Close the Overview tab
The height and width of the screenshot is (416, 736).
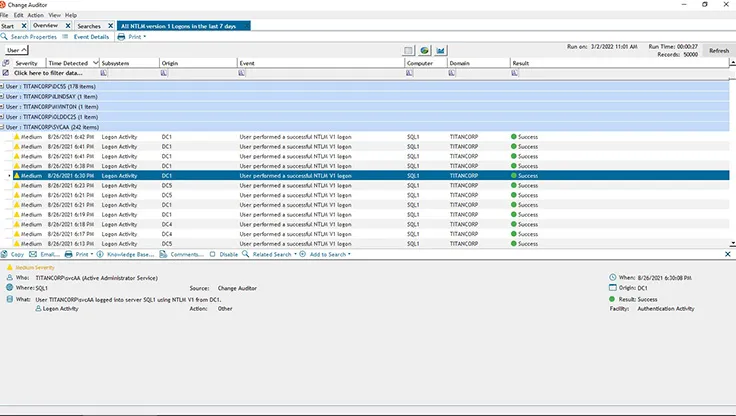[68, 26]
